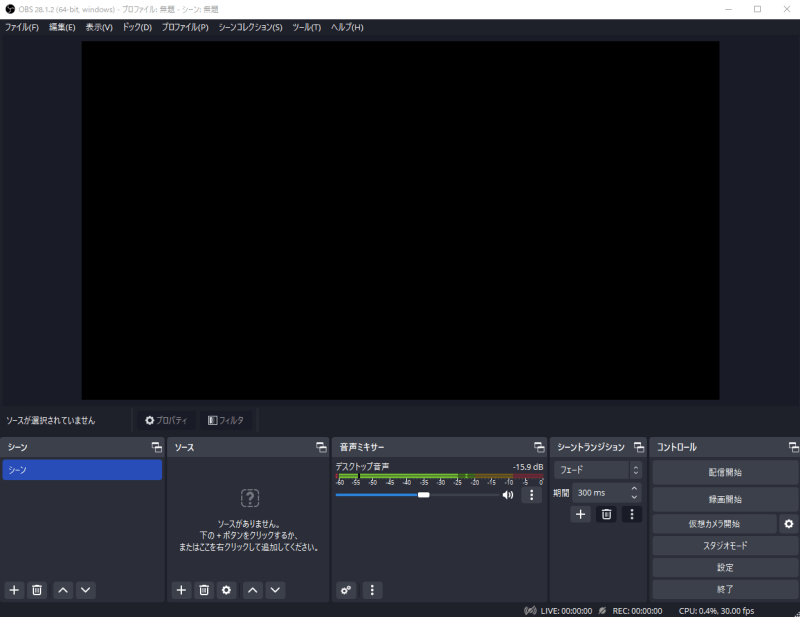Click the プロパティ button in source toolbar
The height and width of the screenshot is (617, 800).
(x=166, y=420)
